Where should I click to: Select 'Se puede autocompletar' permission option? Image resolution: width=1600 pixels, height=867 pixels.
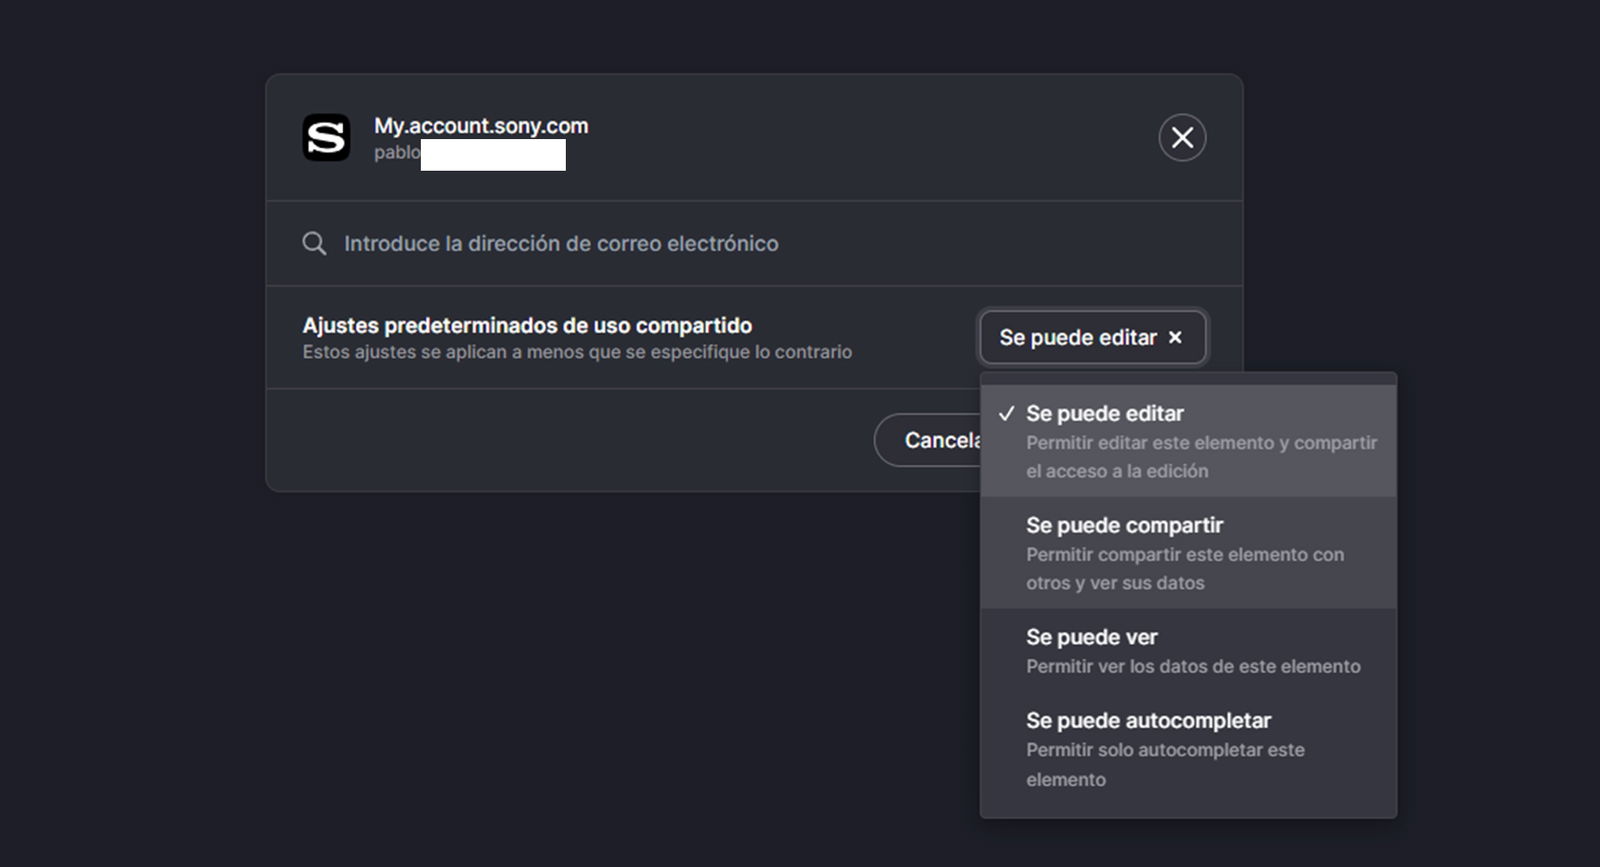[x=1188, y=749]
